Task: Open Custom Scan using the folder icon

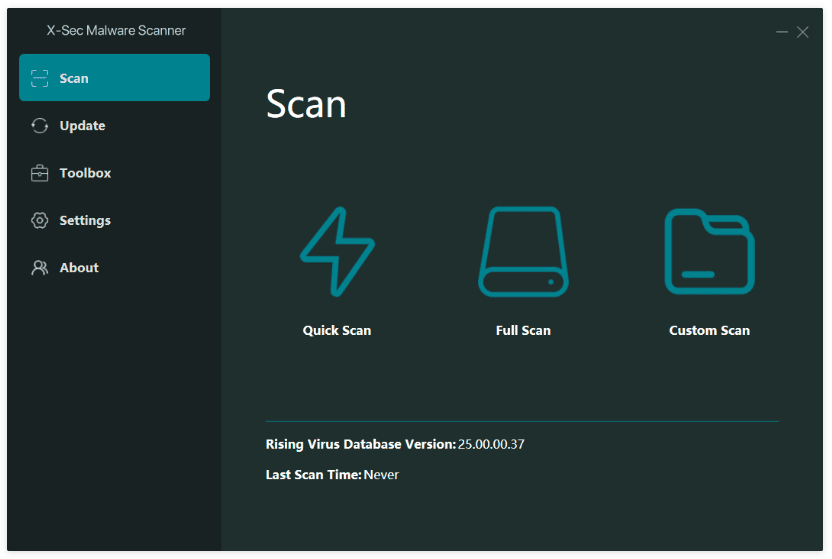Action: click(x=709, y=251)
